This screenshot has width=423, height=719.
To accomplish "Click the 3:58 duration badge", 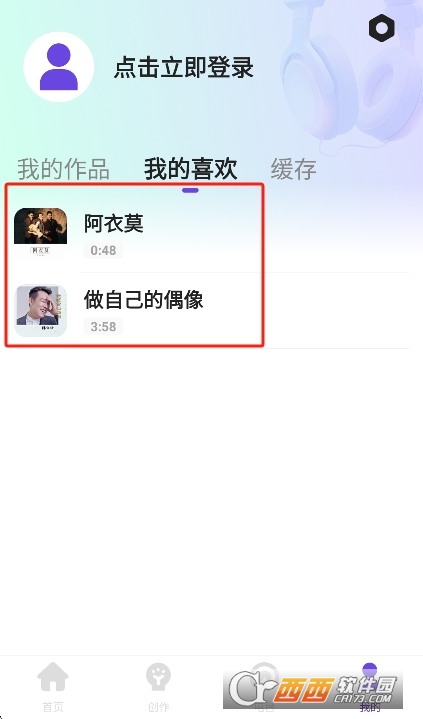I will 103,326.
